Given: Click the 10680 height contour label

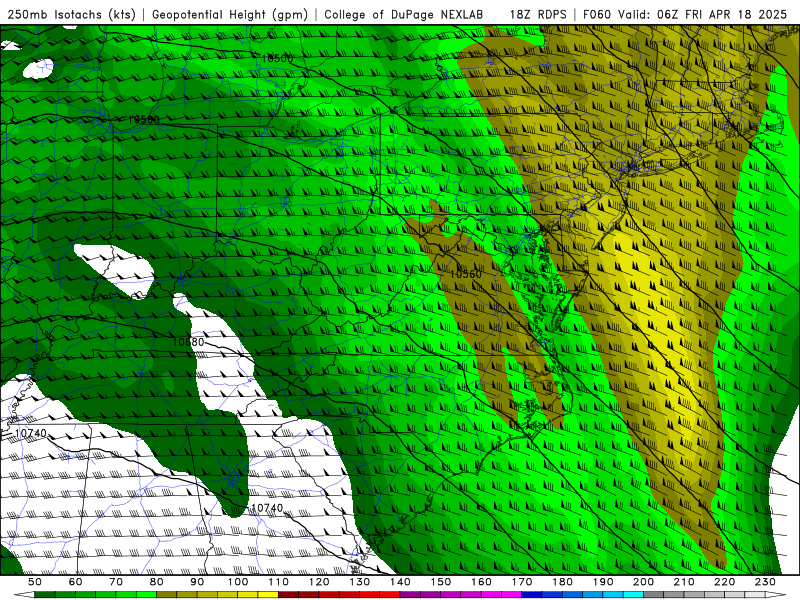Looking at the screenshot, I should click(188, 342).
